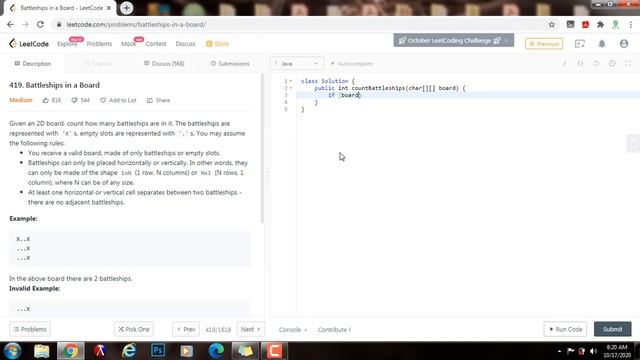
Task: Open Photoshop from taskbar
Action: [x=158, y=351]
